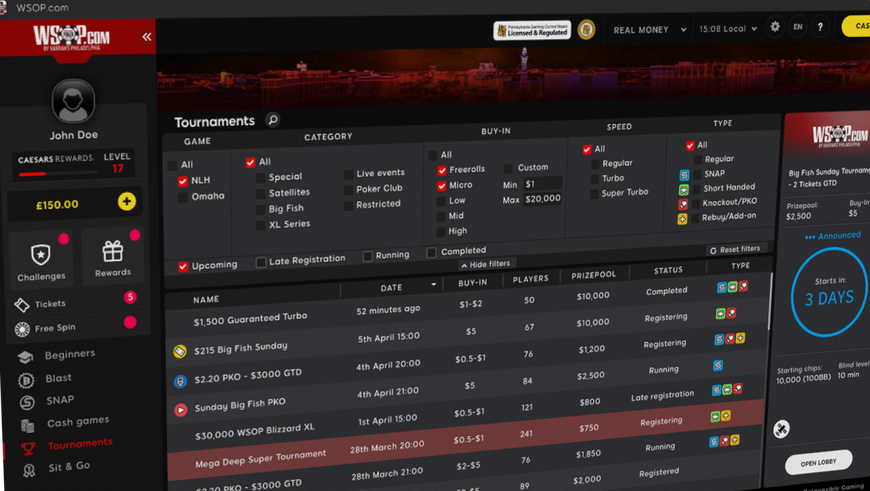Check the Late Registration checkbox
Viewport: 870px width, 491px height.
coord(261,262)
